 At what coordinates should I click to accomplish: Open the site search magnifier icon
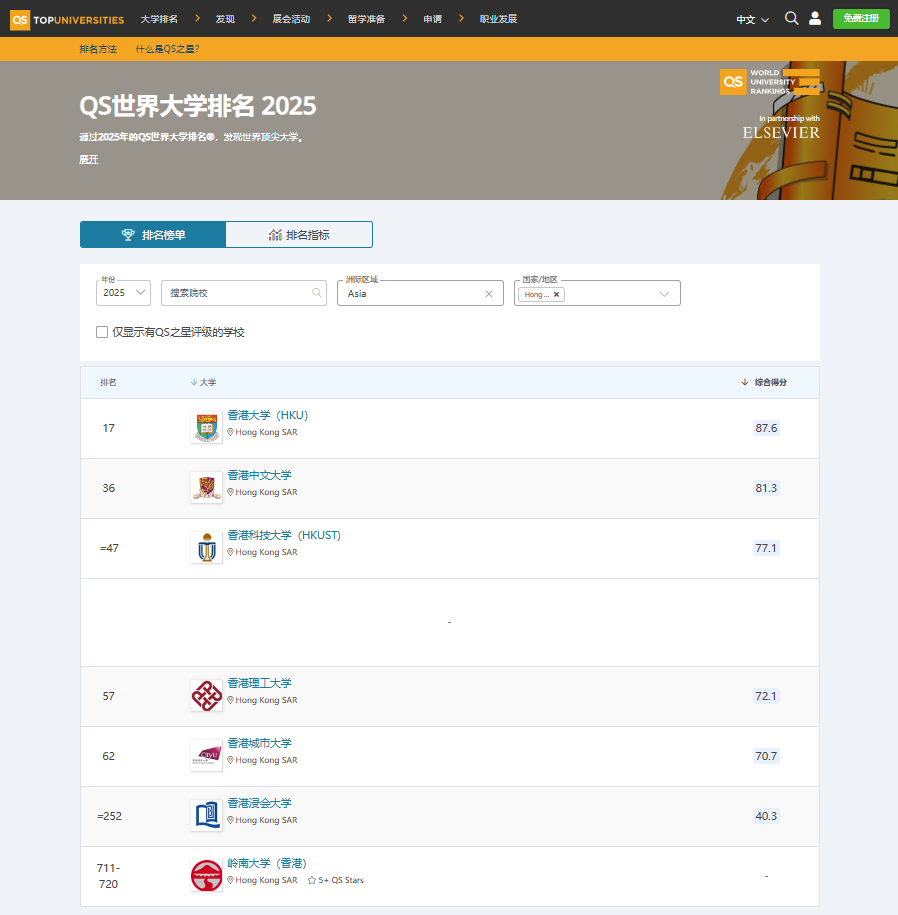click(x=791, y=19)
